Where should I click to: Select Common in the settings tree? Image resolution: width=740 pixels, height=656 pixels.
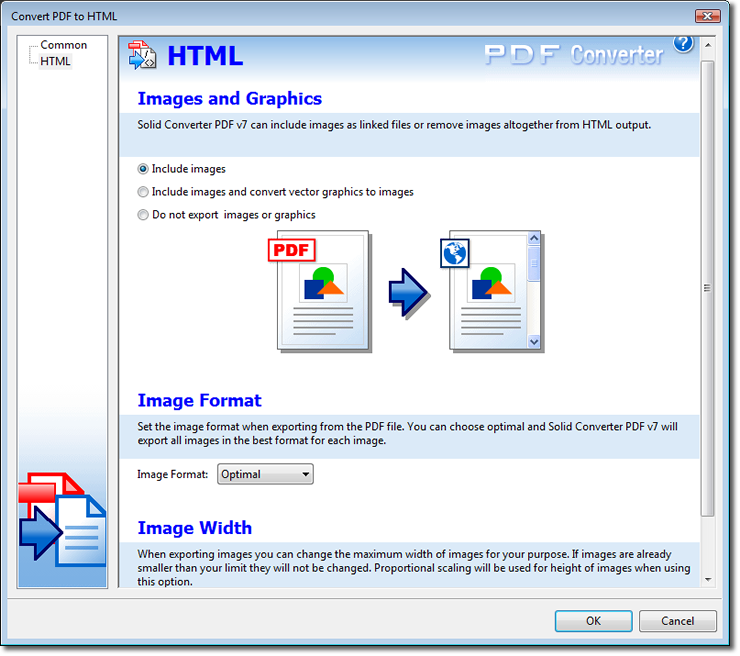(x=64, y=45)
